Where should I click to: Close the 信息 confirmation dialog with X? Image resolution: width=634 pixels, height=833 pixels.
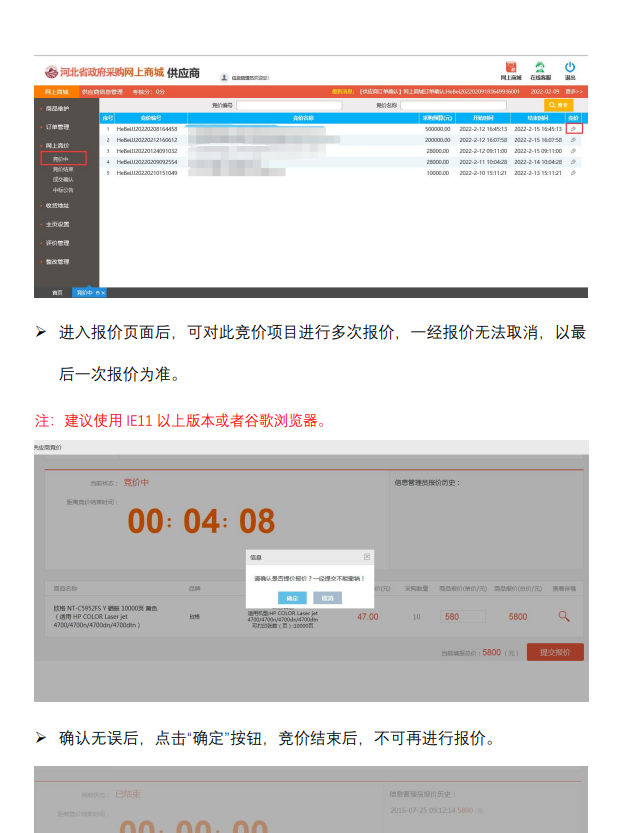click(367, 556)
